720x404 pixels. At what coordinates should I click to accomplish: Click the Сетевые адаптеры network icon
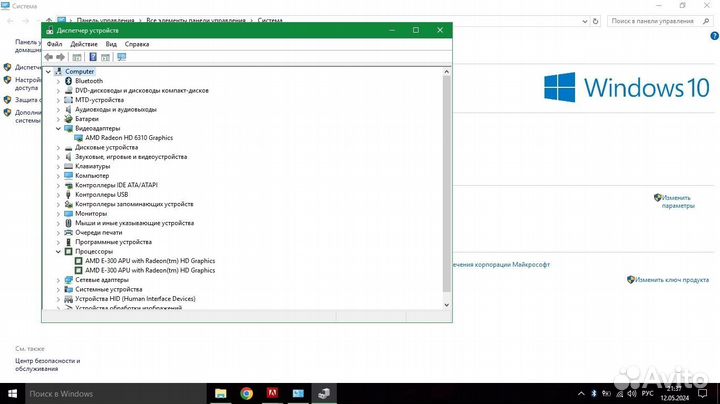pos(68,280)
